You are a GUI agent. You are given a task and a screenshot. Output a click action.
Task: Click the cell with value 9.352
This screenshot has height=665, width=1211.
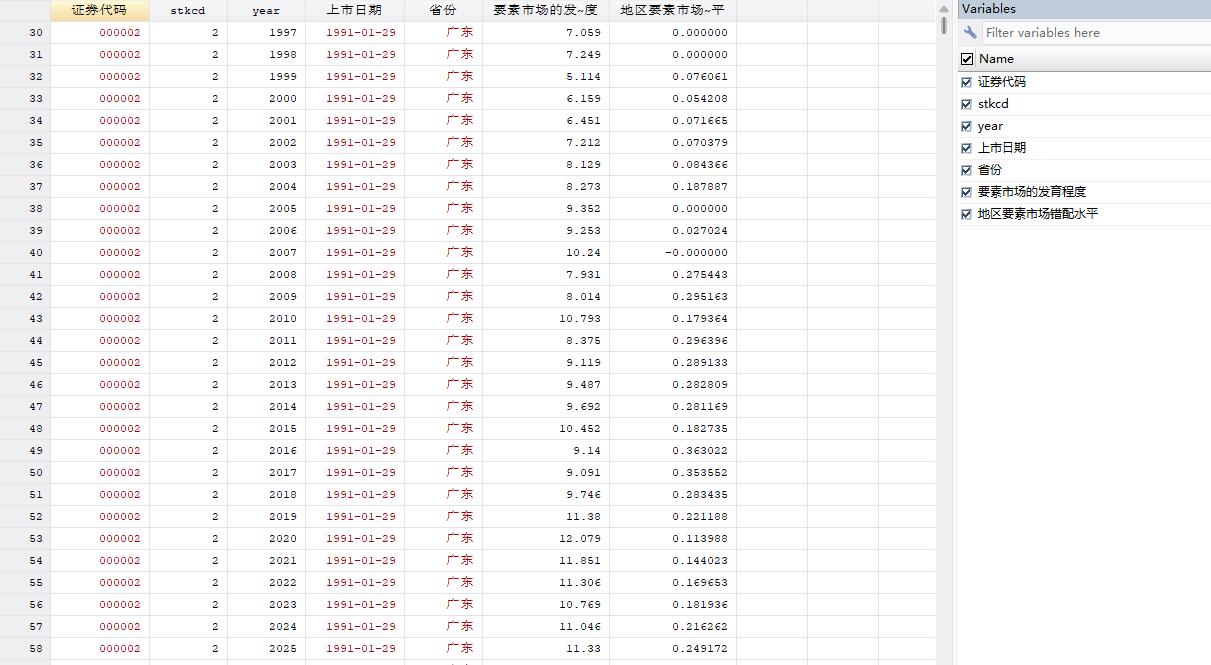pyautogui.click(x=546, y=208)
